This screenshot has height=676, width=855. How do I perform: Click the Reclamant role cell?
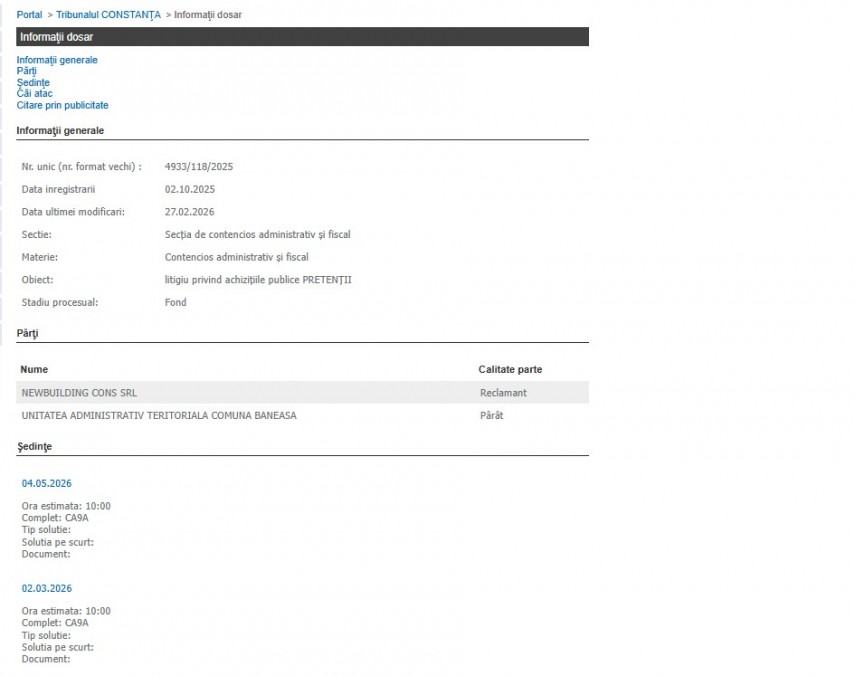pos(503,393)
